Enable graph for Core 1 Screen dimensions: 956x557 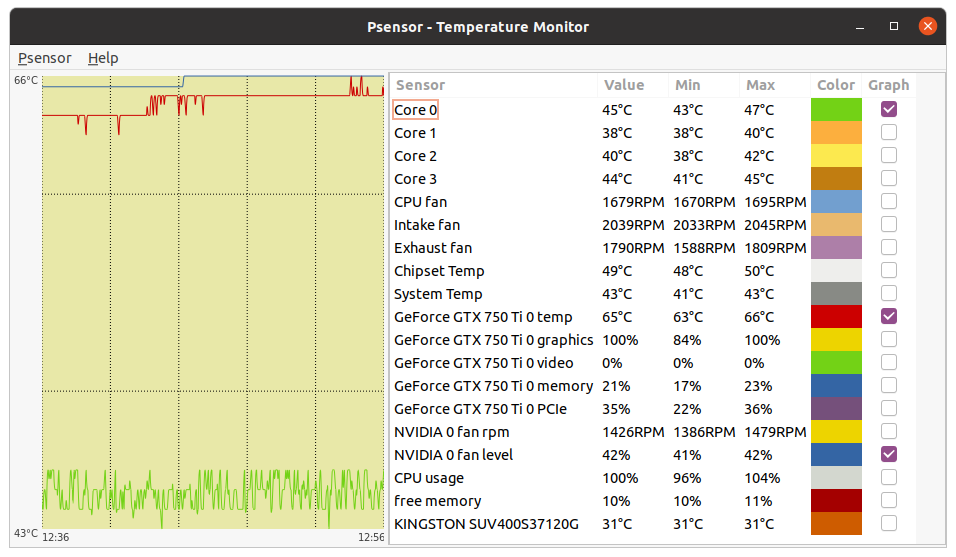pos(889,132)
